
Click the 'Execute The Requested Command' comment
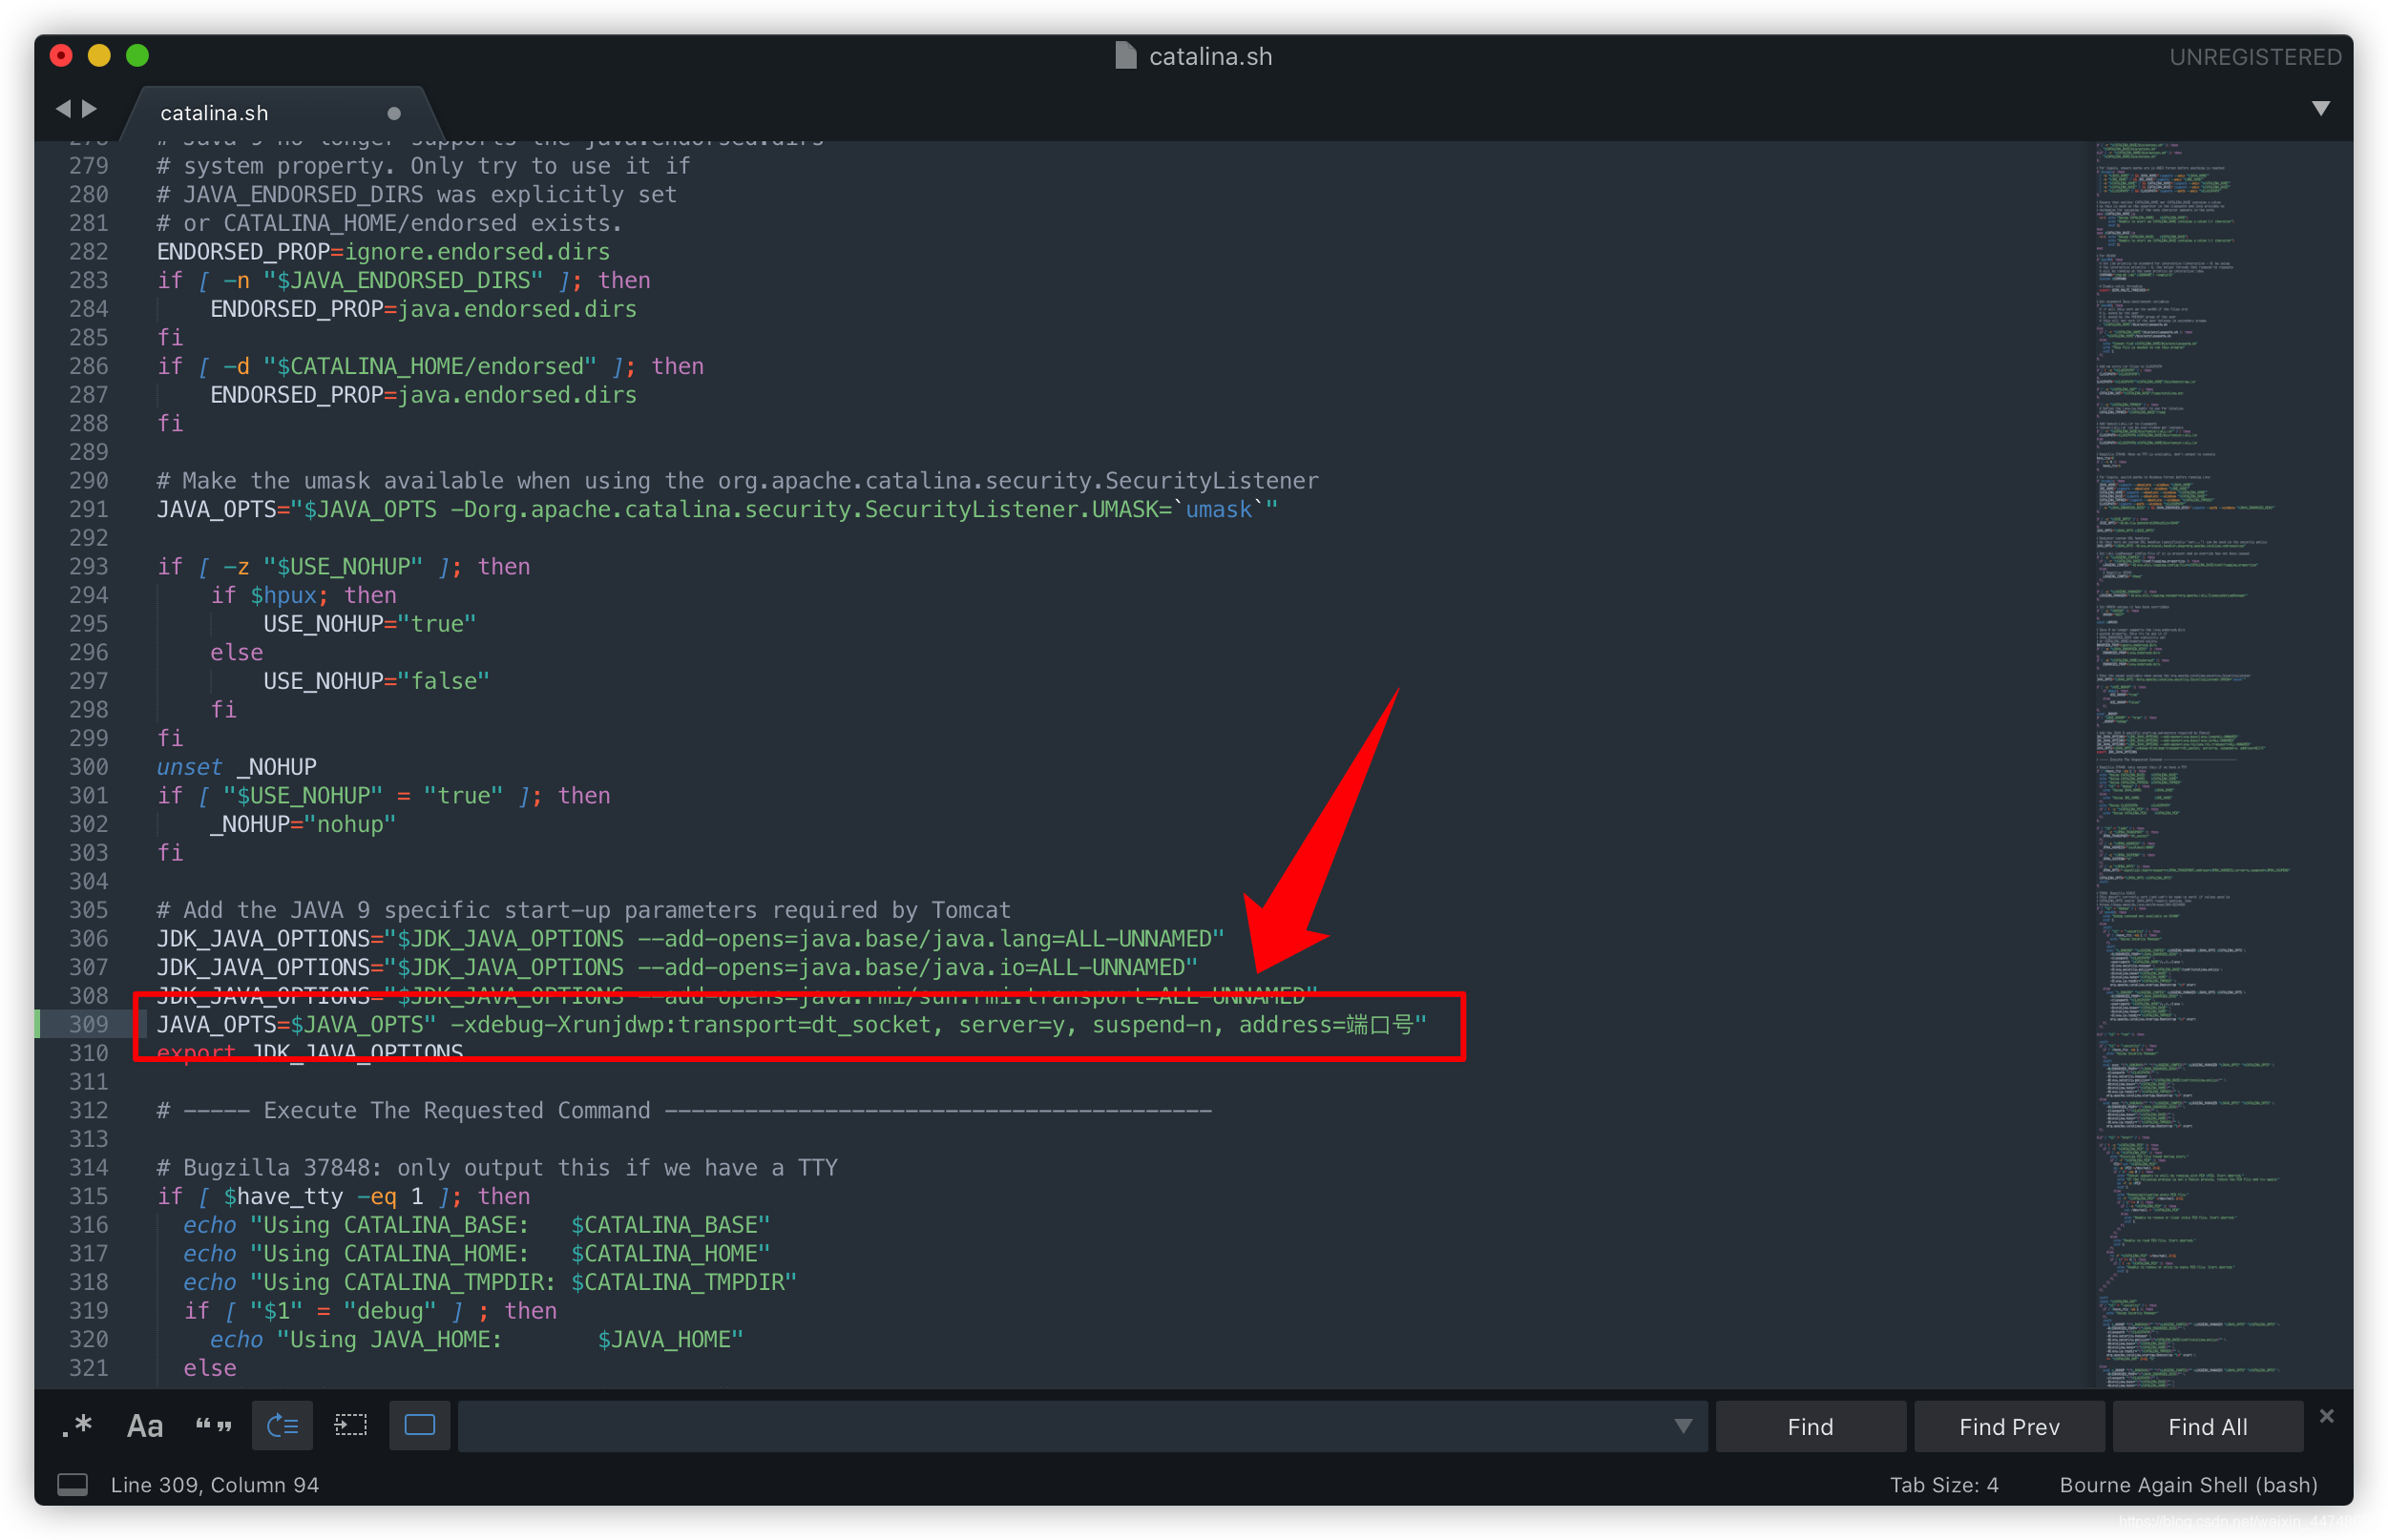(x=684, y=1110)
